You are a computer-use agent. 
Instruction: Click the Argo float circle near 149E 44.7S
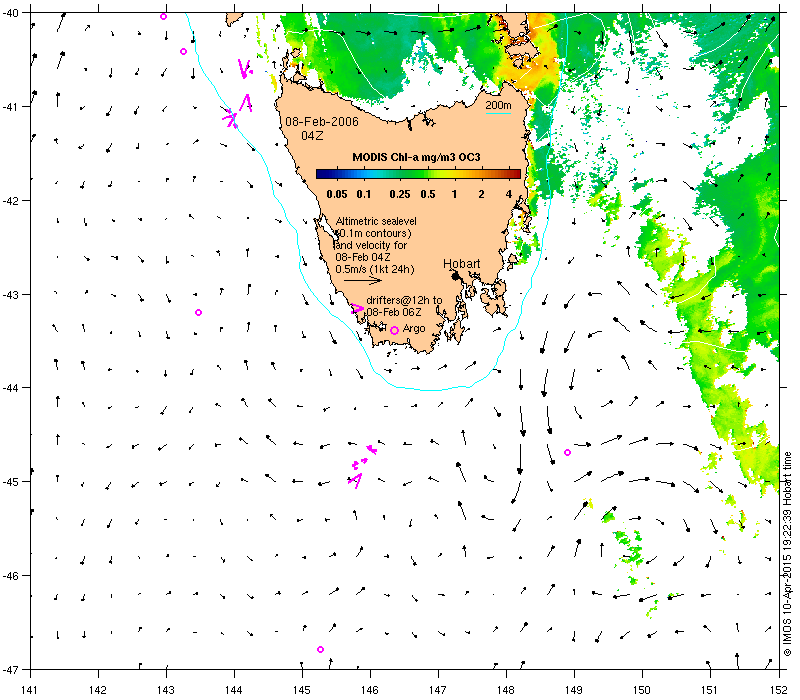pyautogui.click(x=567, y=453)
